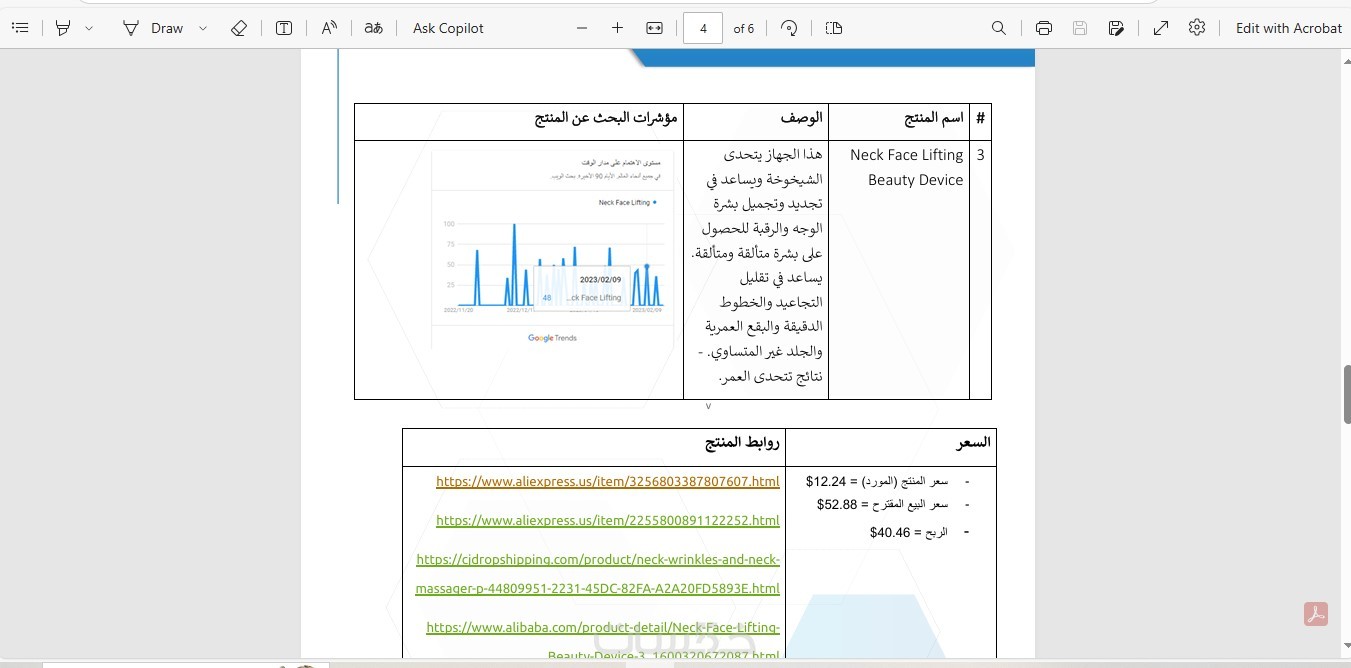This screenshot has width=1351, height=668.
Task: Click the page number input field
Action: [703, 28]
